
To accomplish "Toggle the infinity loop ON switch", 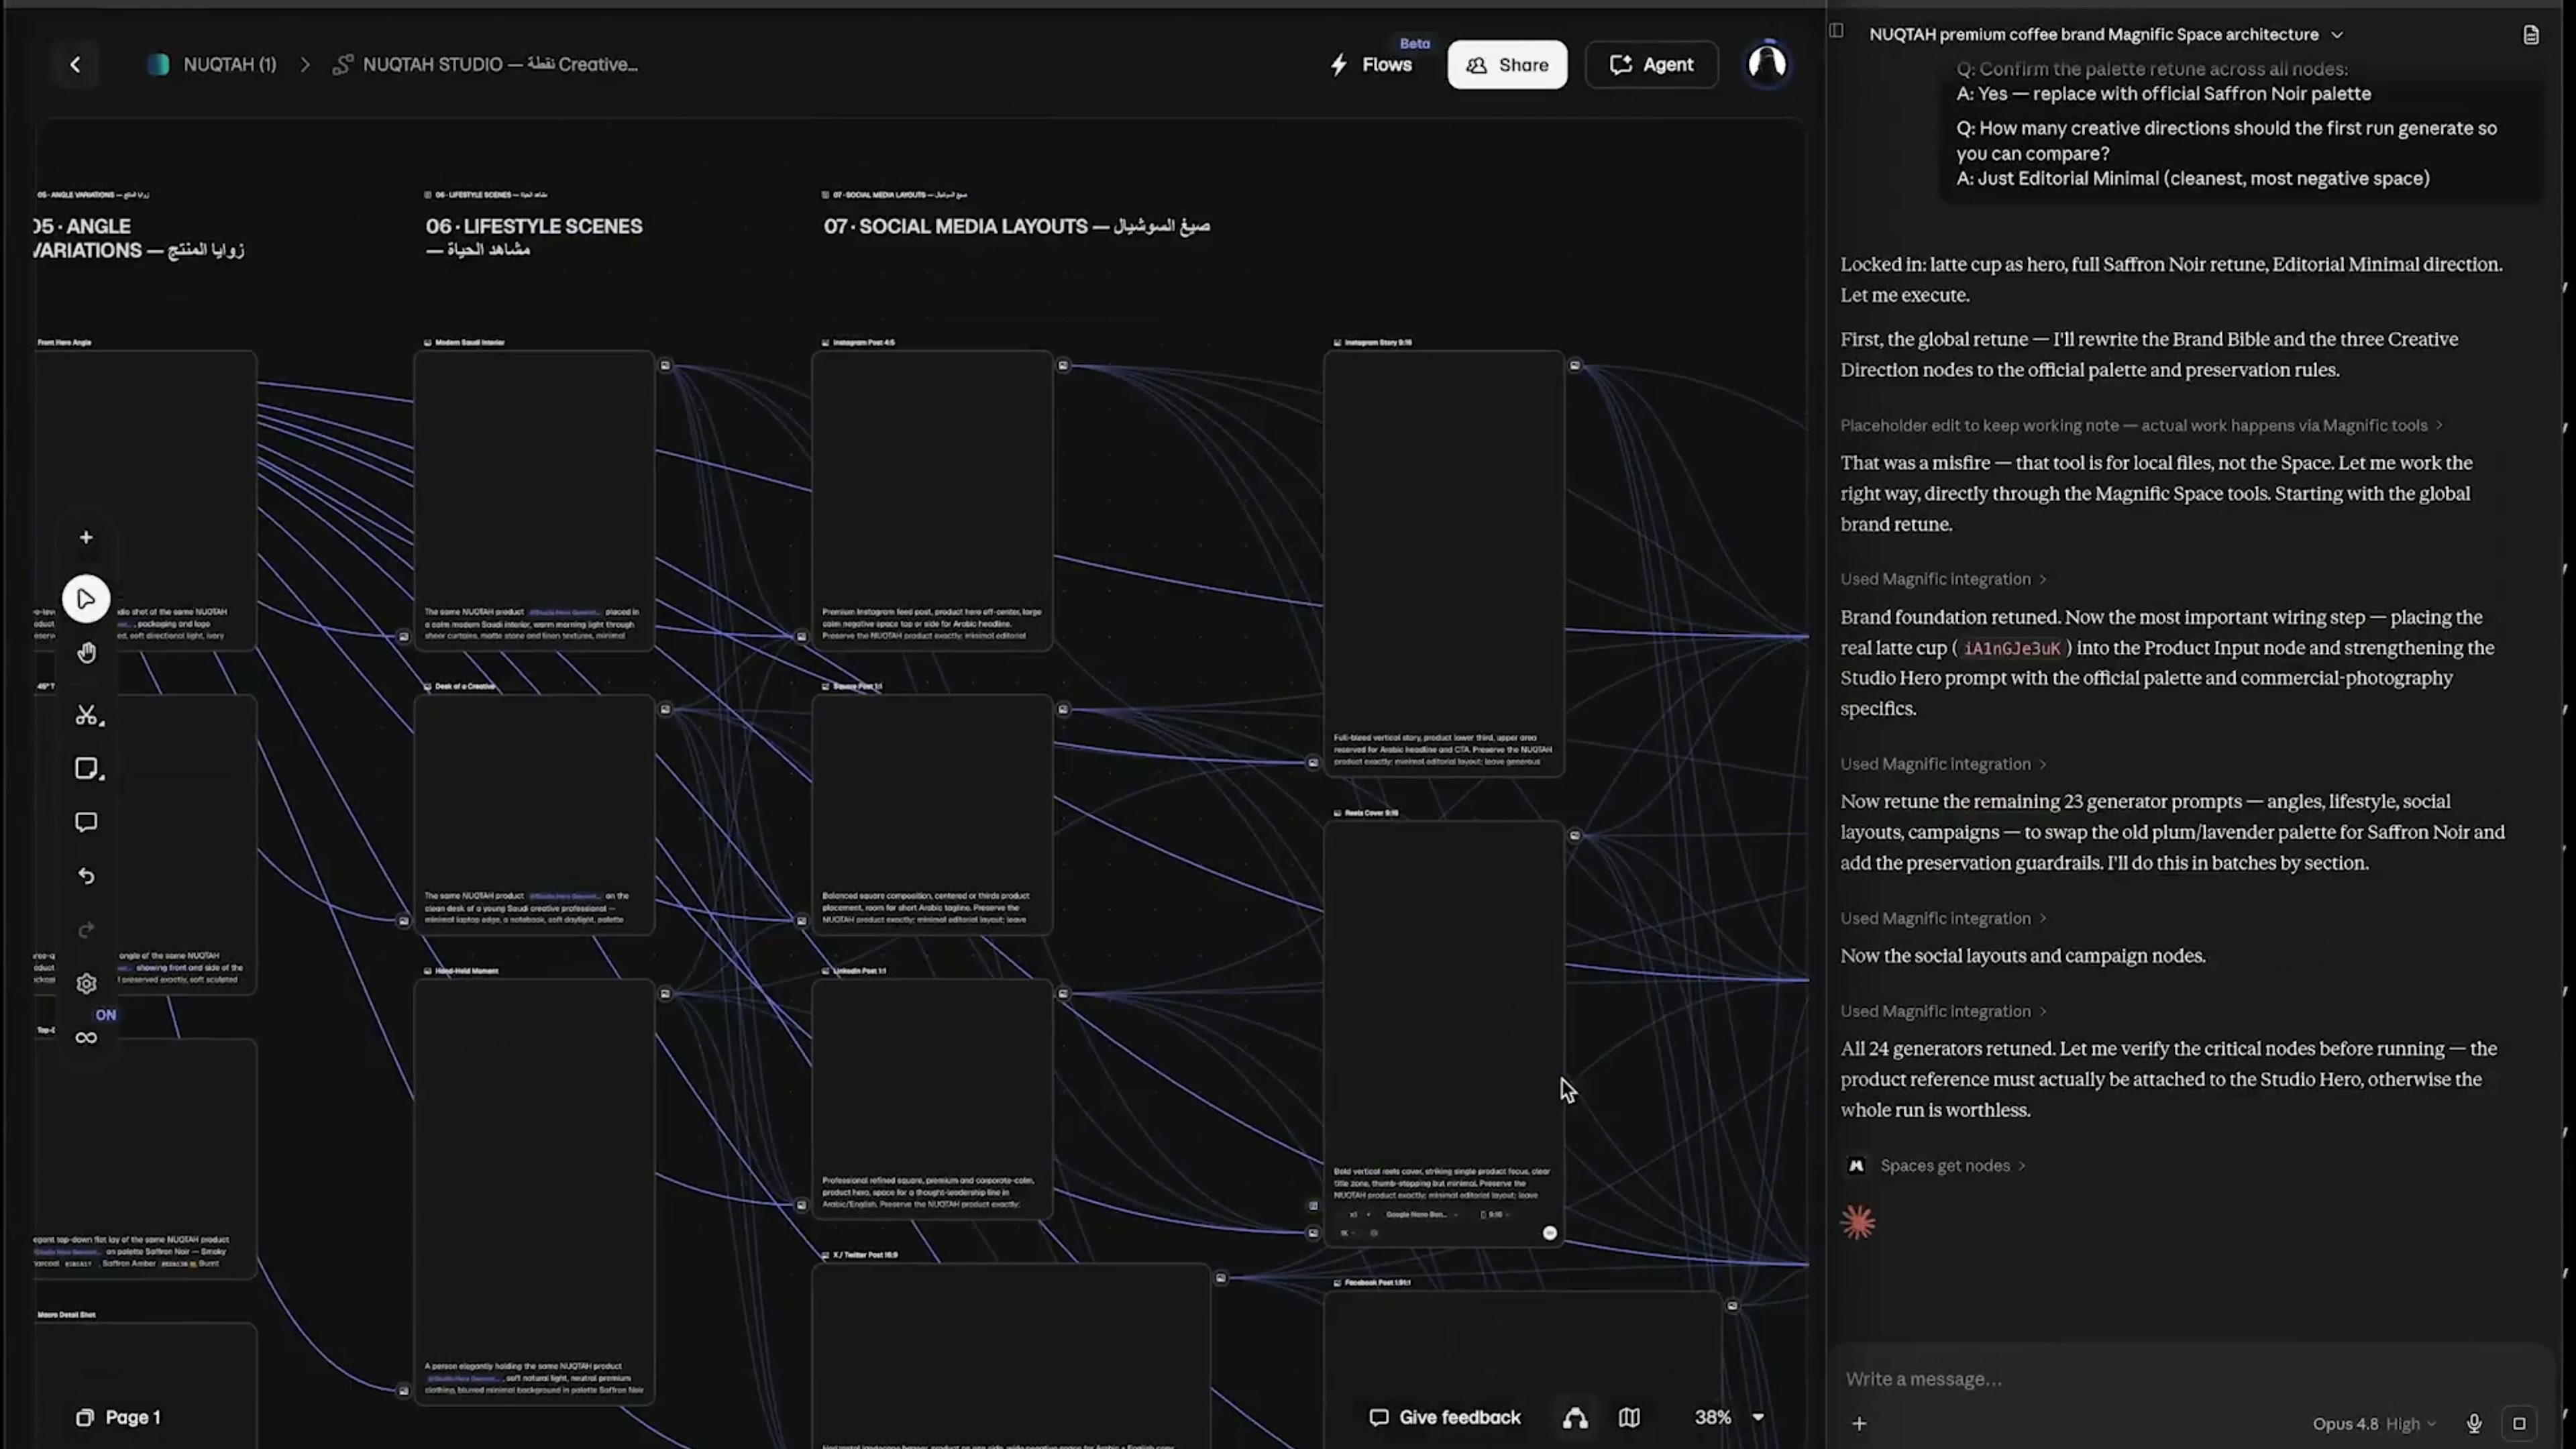I will click(x=86, y=1037).
